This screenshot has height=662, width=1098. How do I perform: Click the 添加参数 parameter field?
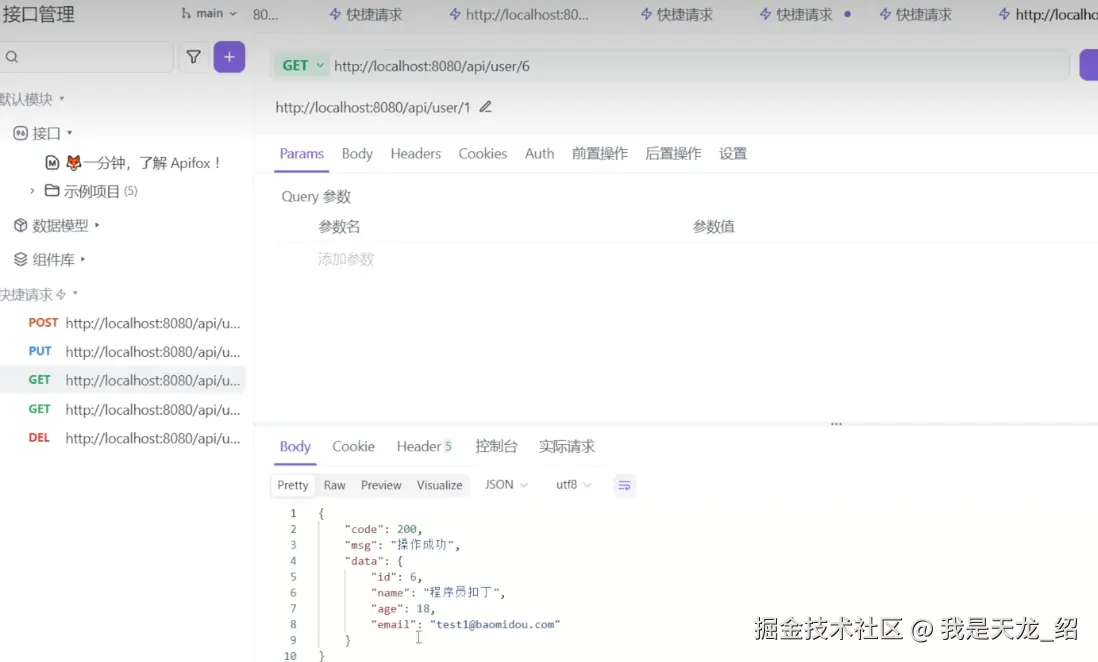[346, 259]
